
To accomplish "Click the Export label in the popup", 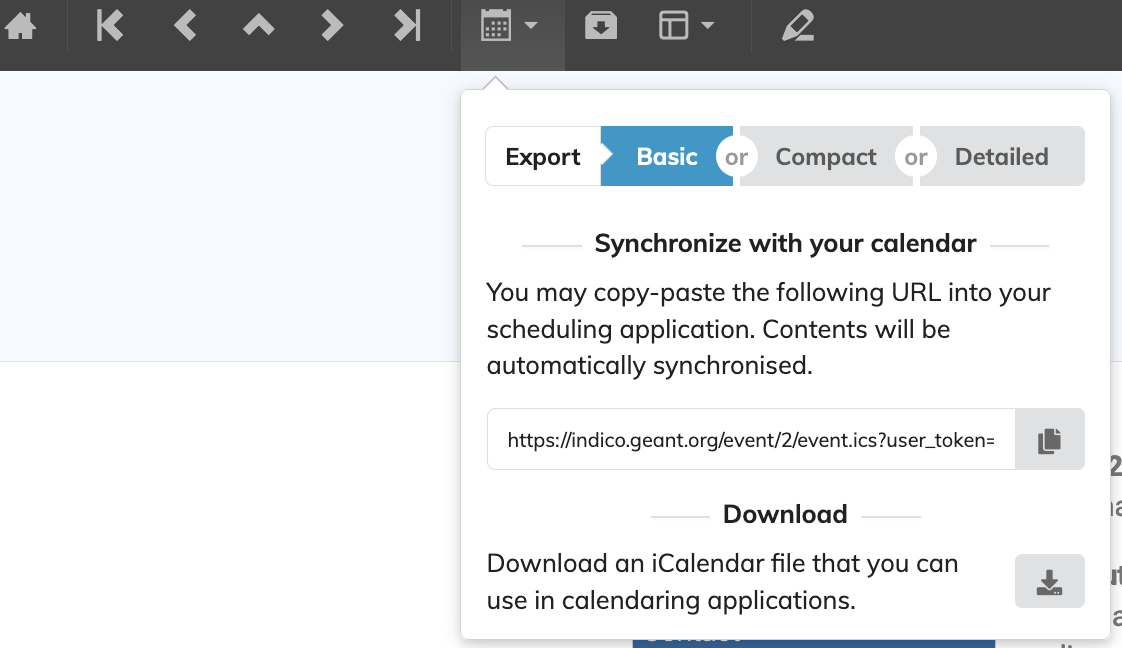I will [x=542, y=157].
